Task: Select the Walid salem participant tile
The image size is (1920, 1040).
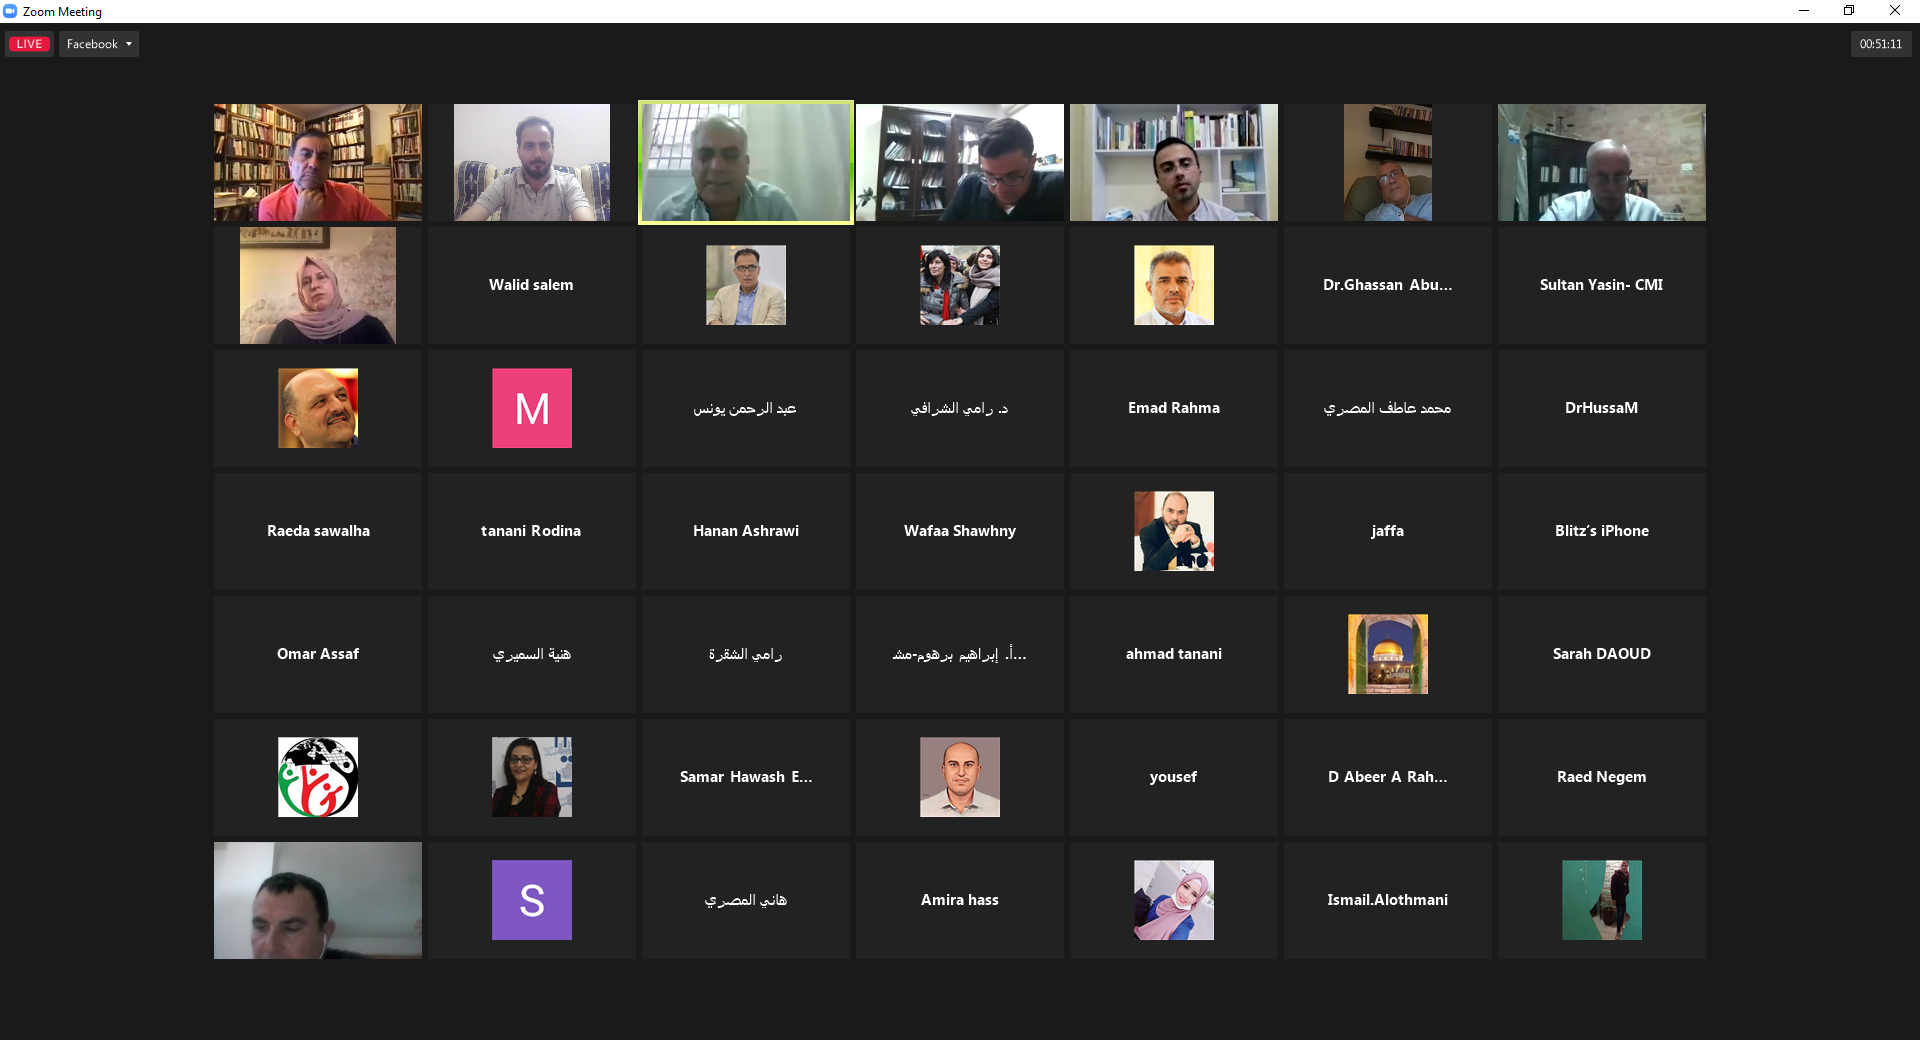Action: (531, 285)
